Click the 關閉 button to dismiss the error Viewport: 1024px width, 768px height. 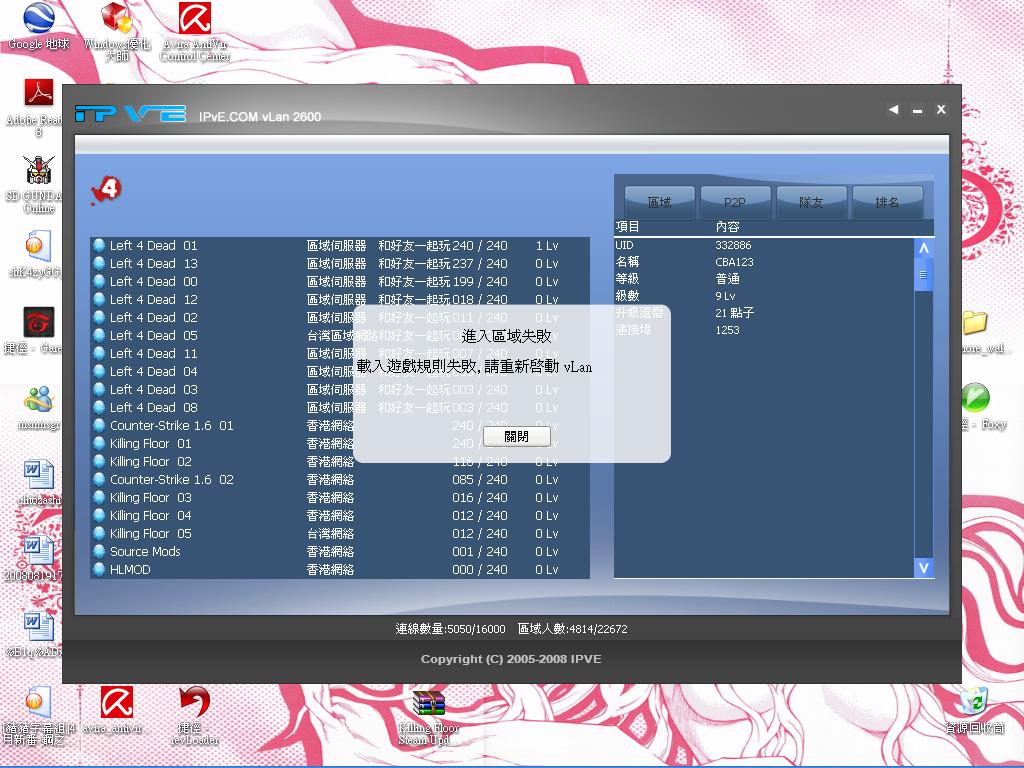pyautogui.click(x=516, y=436)
